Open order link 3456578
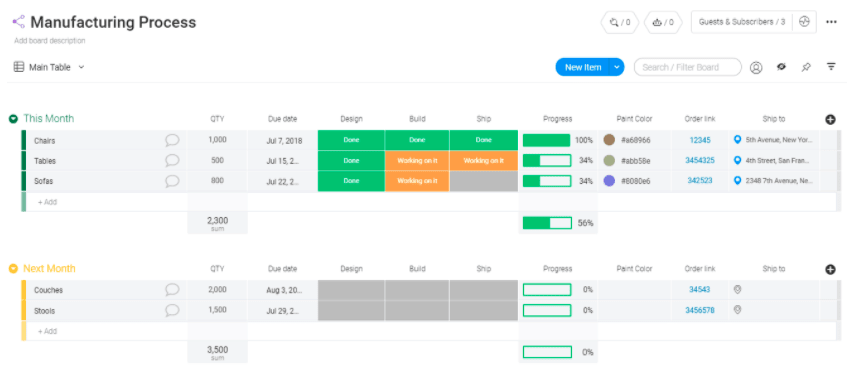The height and width of the screenshot is (383, 865). [x=700, y=310]
